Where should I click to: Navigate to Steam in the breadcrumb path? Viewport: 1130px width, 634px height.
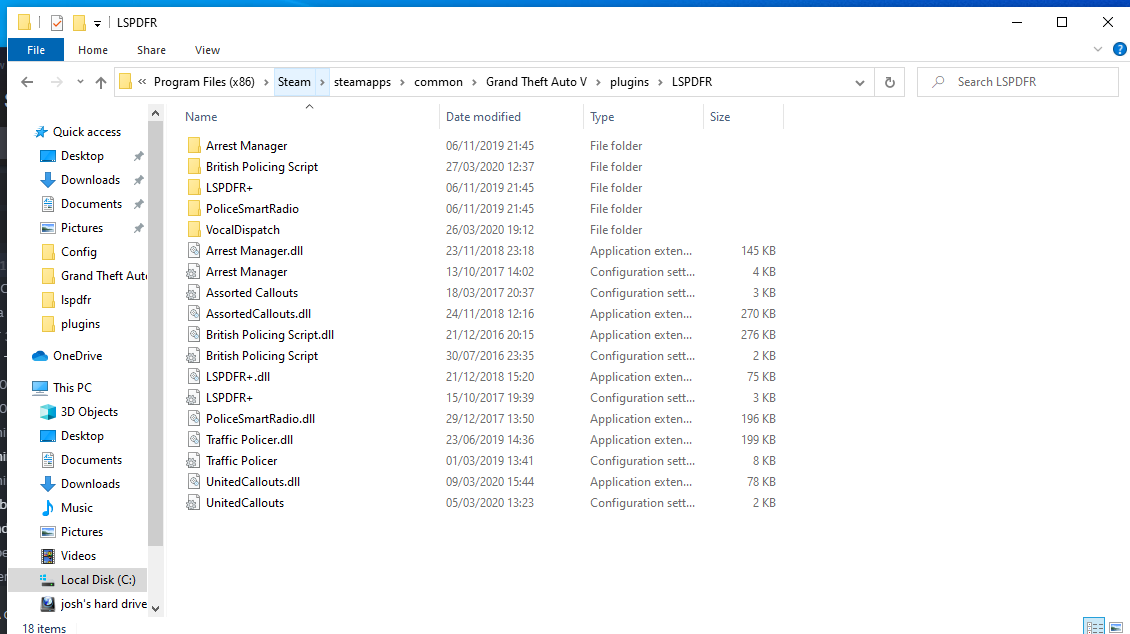tap(294, 82)
